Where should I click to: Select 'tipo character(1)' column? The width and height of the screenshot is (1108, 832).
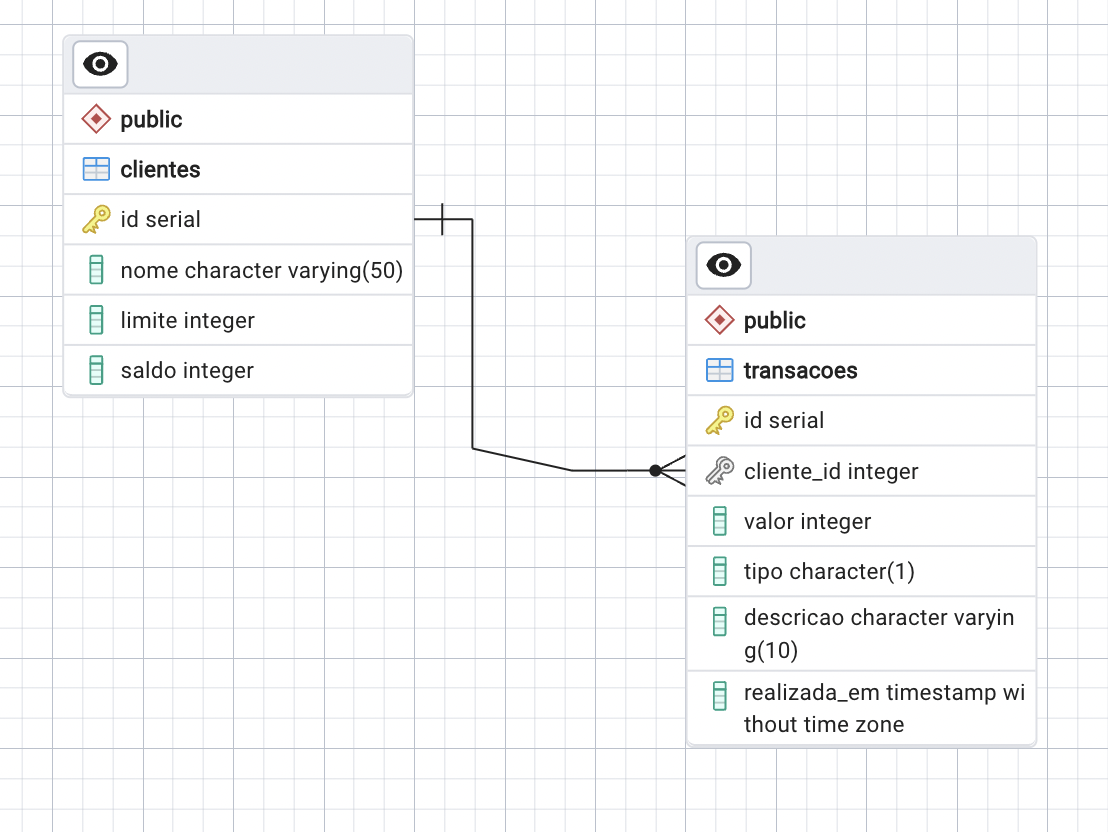click(861, 571)
